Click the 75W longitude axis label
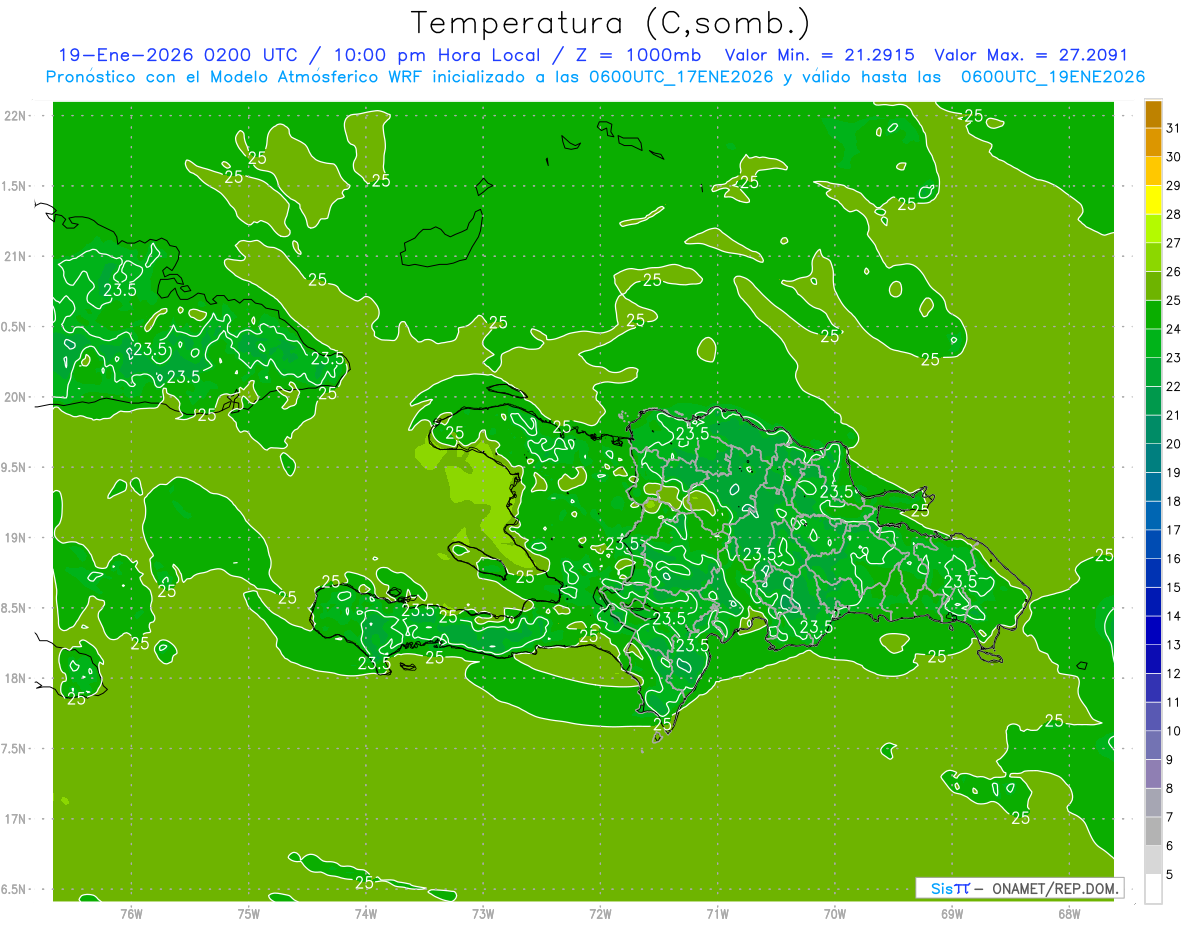Screen dimensions: 1200x927 249,914
